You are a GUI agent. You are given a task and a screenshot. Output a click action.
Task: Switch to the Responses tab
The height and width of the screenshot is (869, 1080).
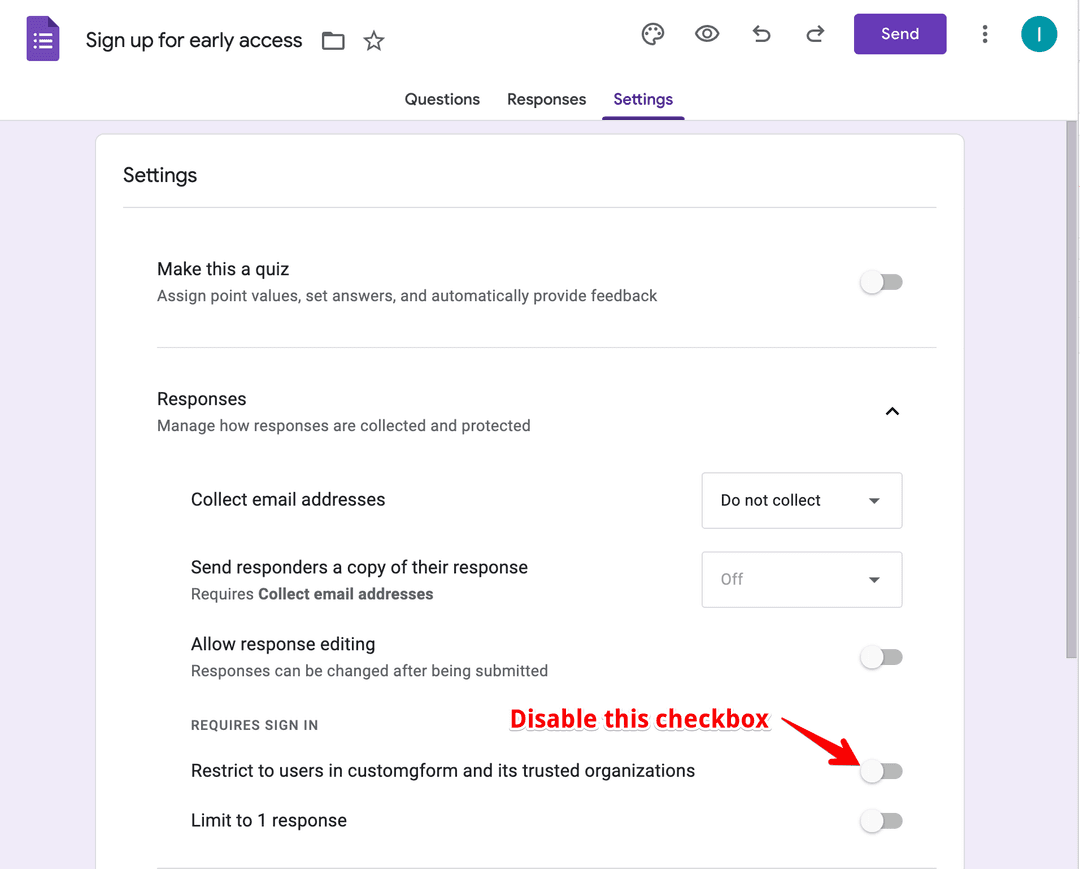(546, 99)
